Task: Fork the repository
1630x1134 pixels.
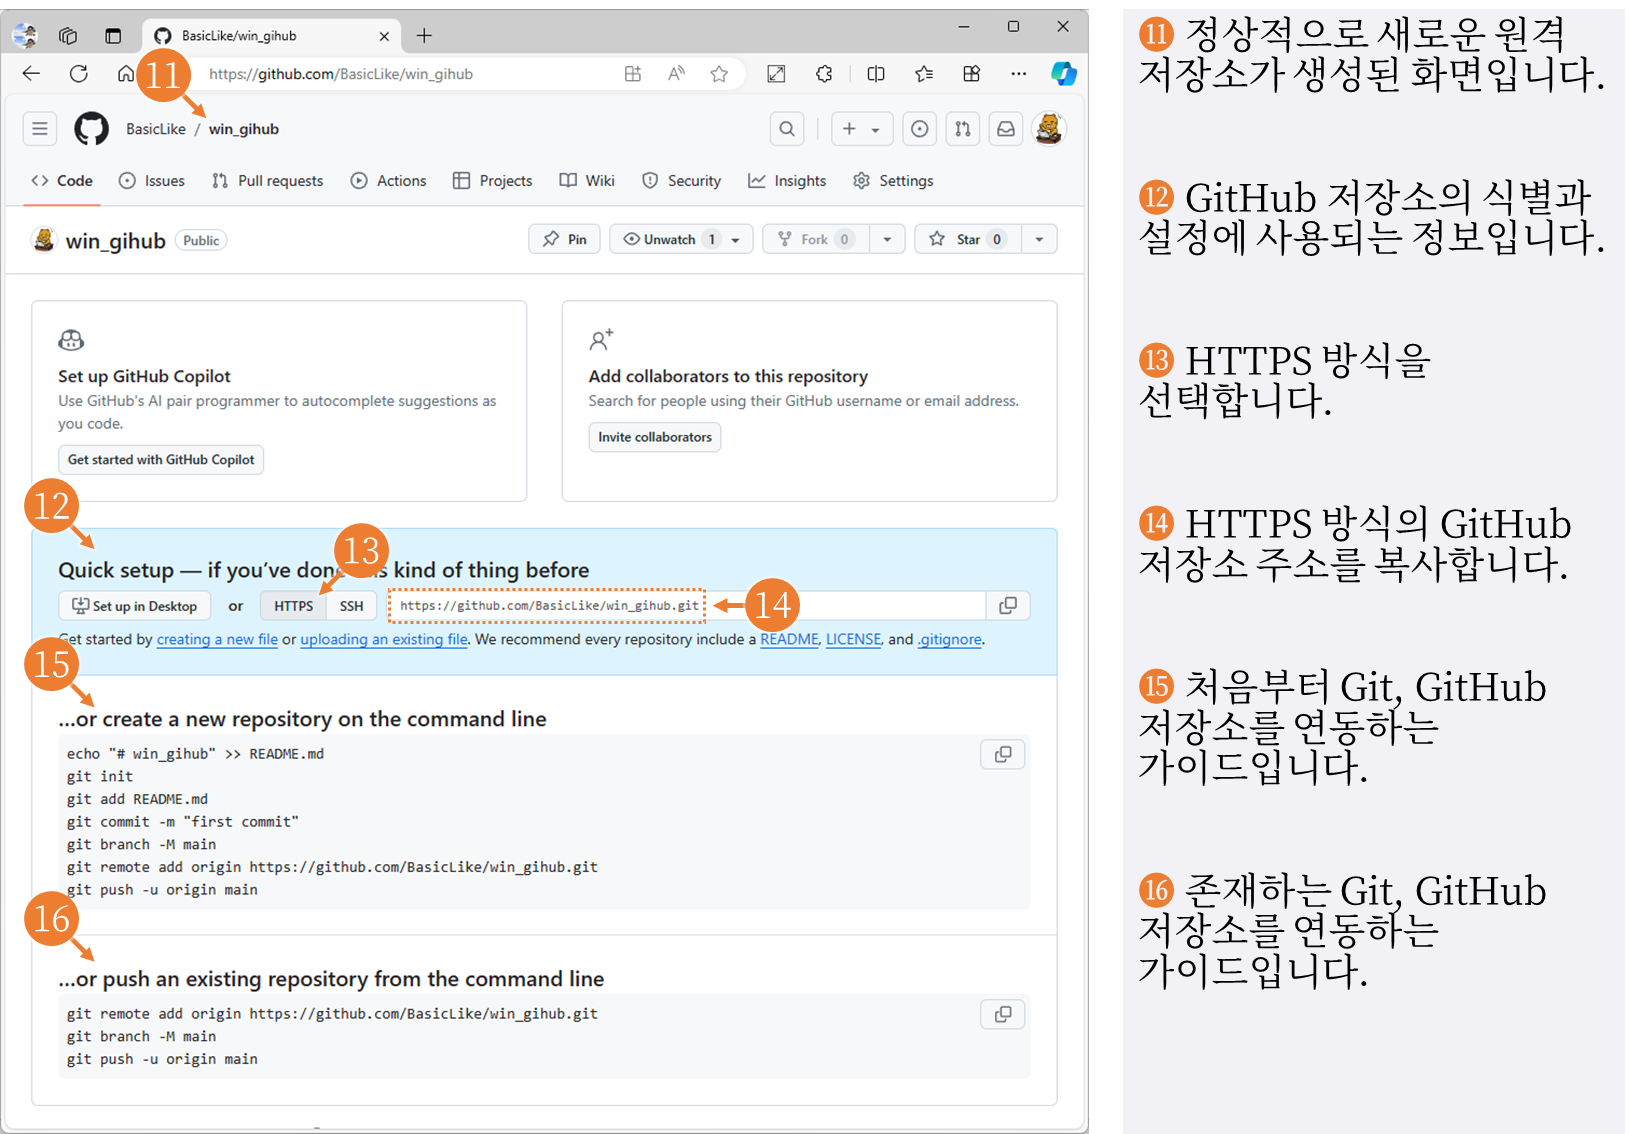Action: coord(816,240)
